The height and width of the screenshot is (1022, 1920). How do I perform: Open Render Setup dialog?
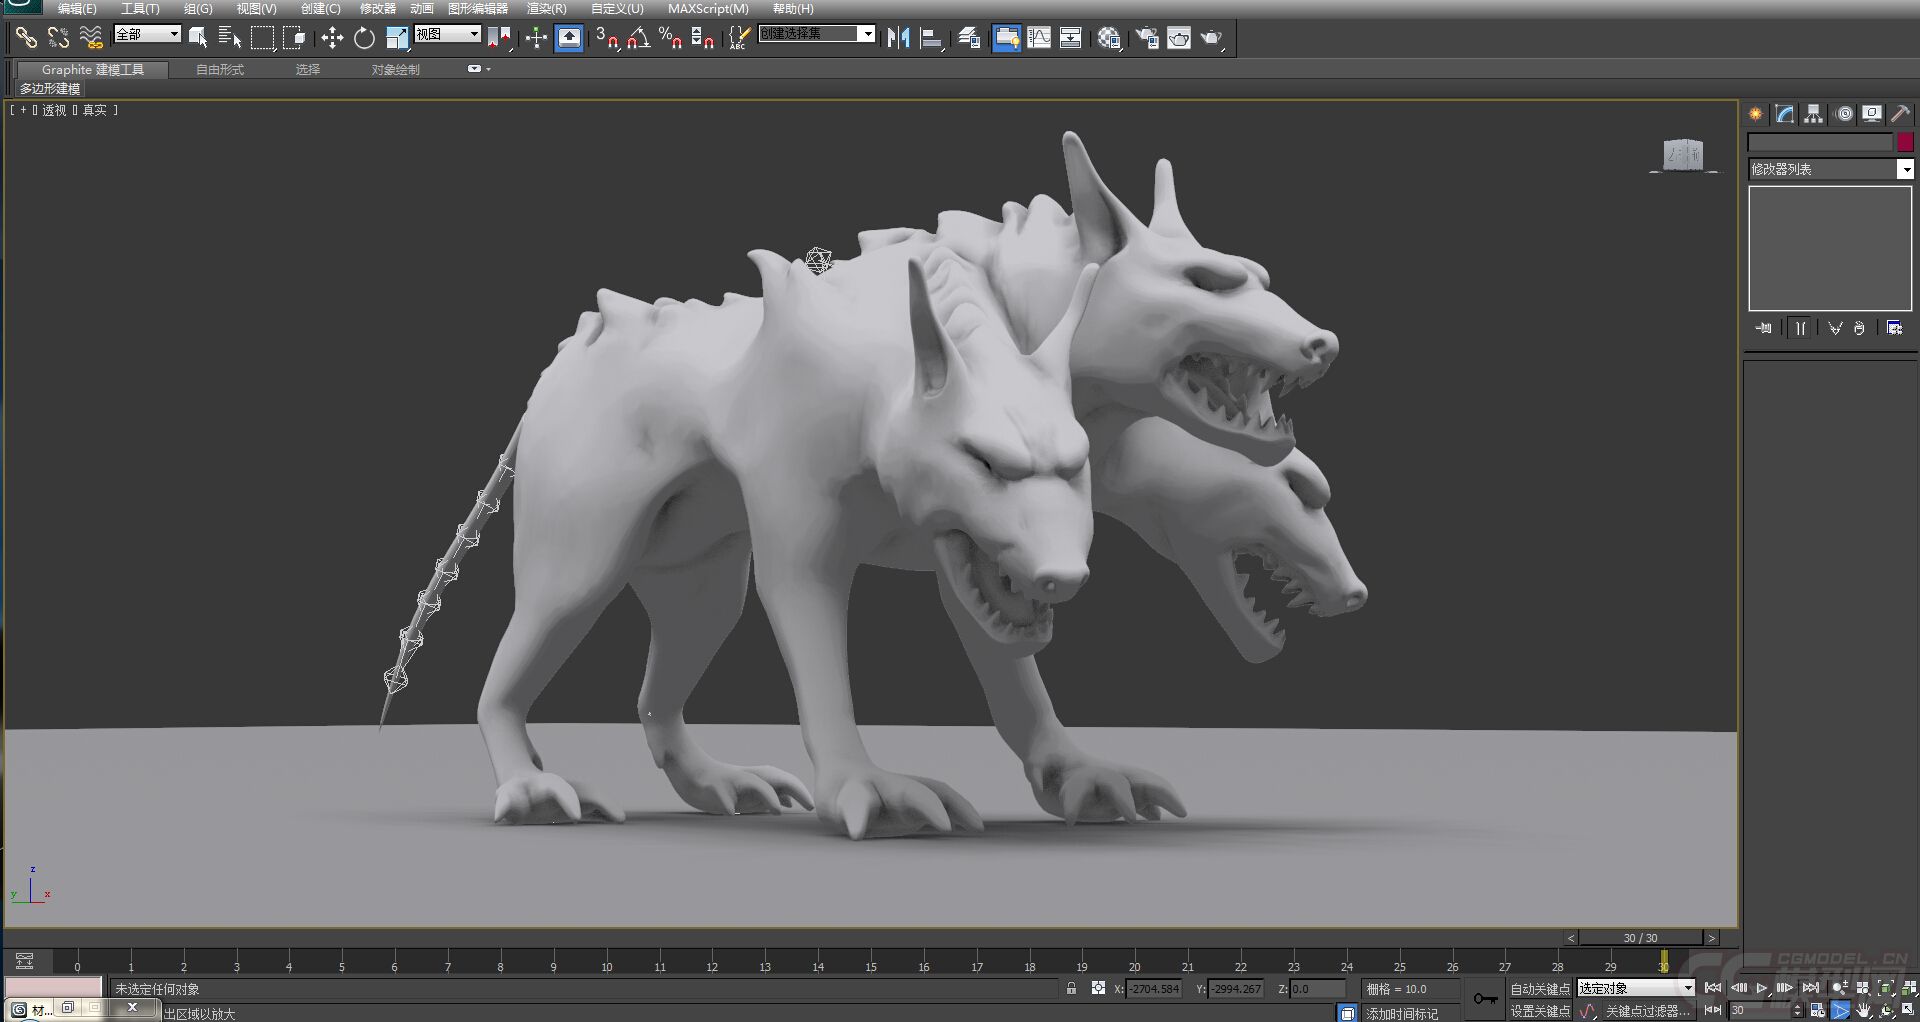click(1147, 38)
